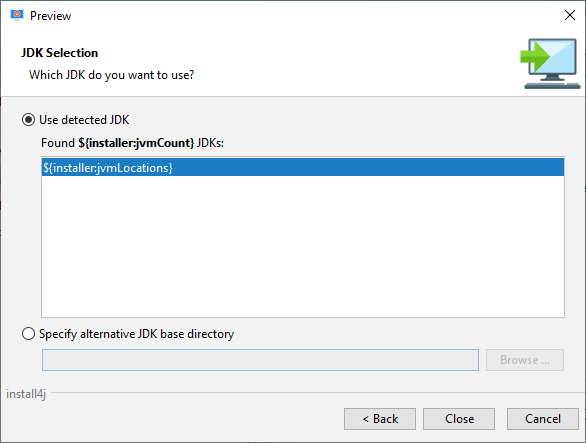Viewport: 586px width, 443px height.
Task: Cancel the JDK selection dialog
Action: click(x=543, y=419)
